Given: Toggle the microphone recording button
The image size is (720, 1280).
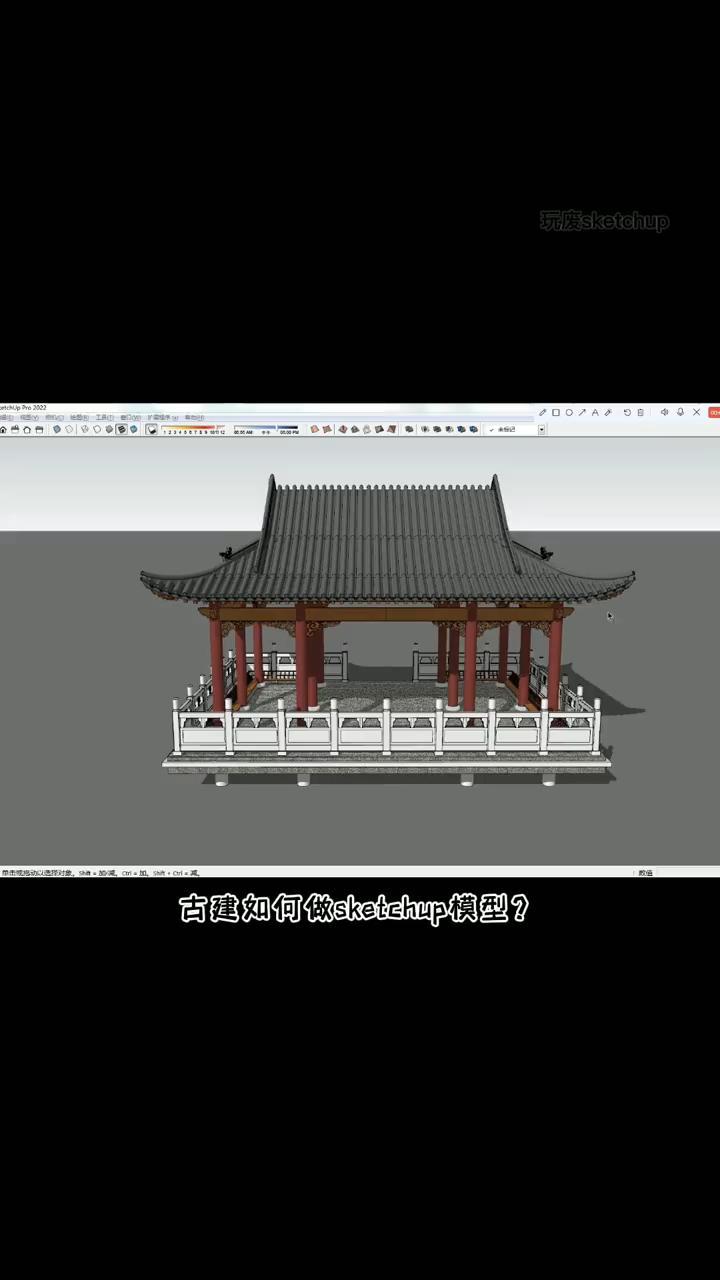Looking at the screenshot, I should pos(680,412).
